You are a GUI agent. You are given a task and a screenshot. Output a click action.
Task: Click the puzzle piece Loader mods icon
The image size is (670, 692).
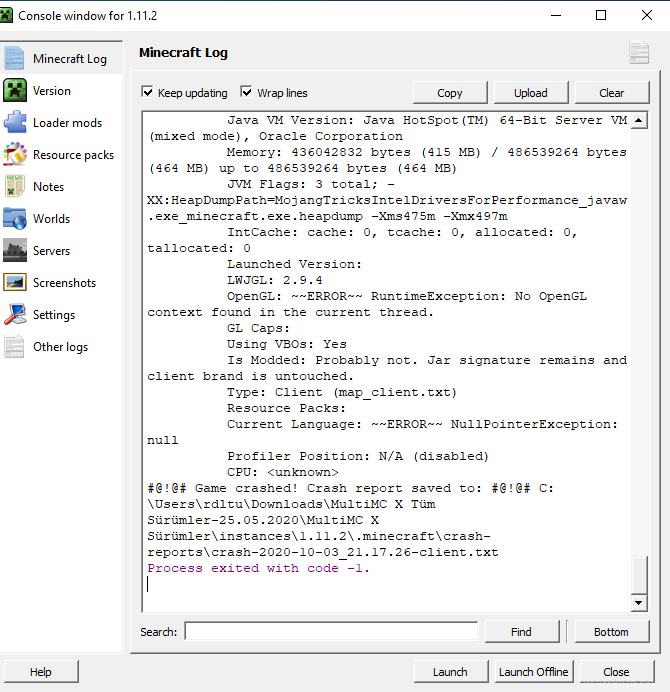pos(15,122)
